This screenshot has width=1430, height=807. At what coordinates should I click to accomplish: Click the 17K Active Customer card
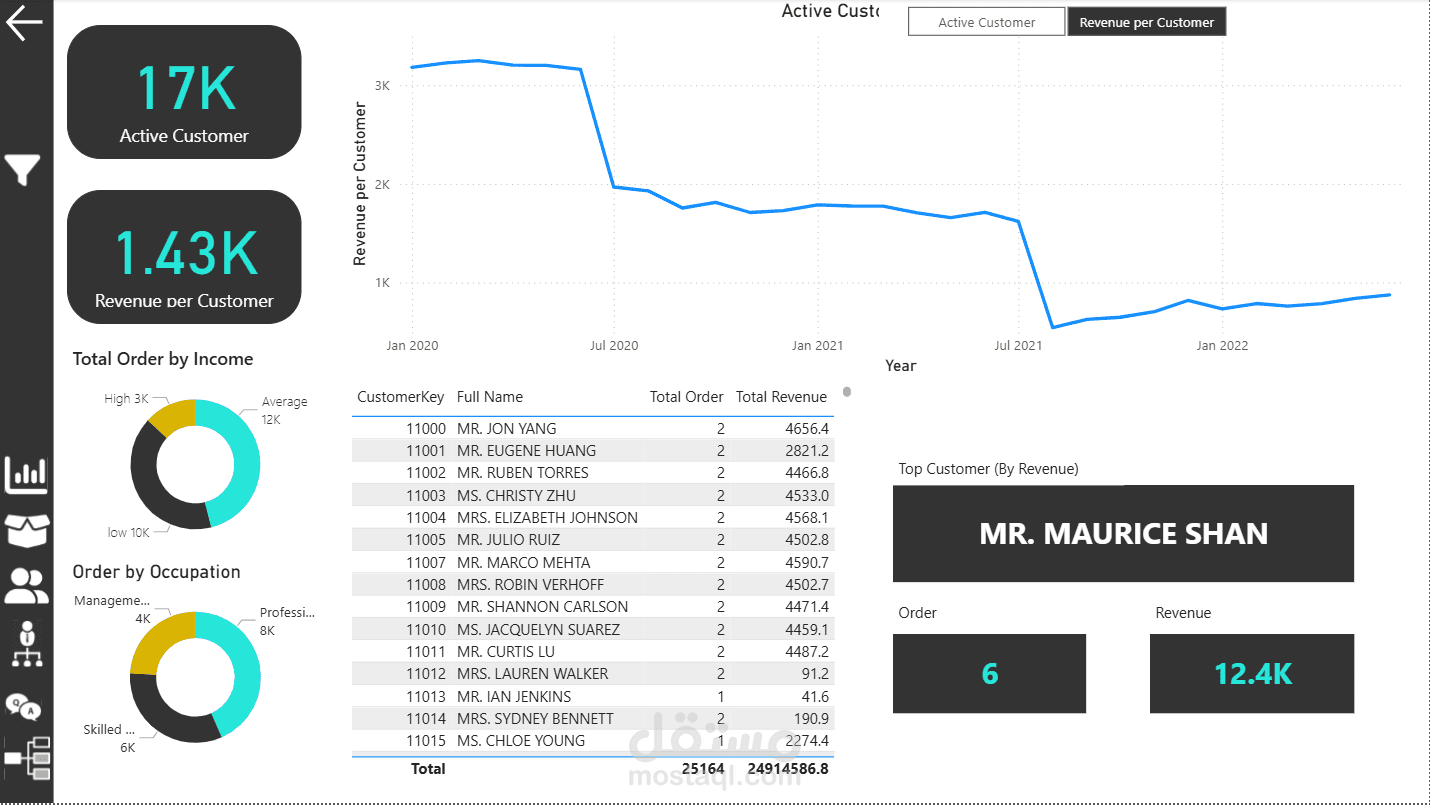coord(184,92)
